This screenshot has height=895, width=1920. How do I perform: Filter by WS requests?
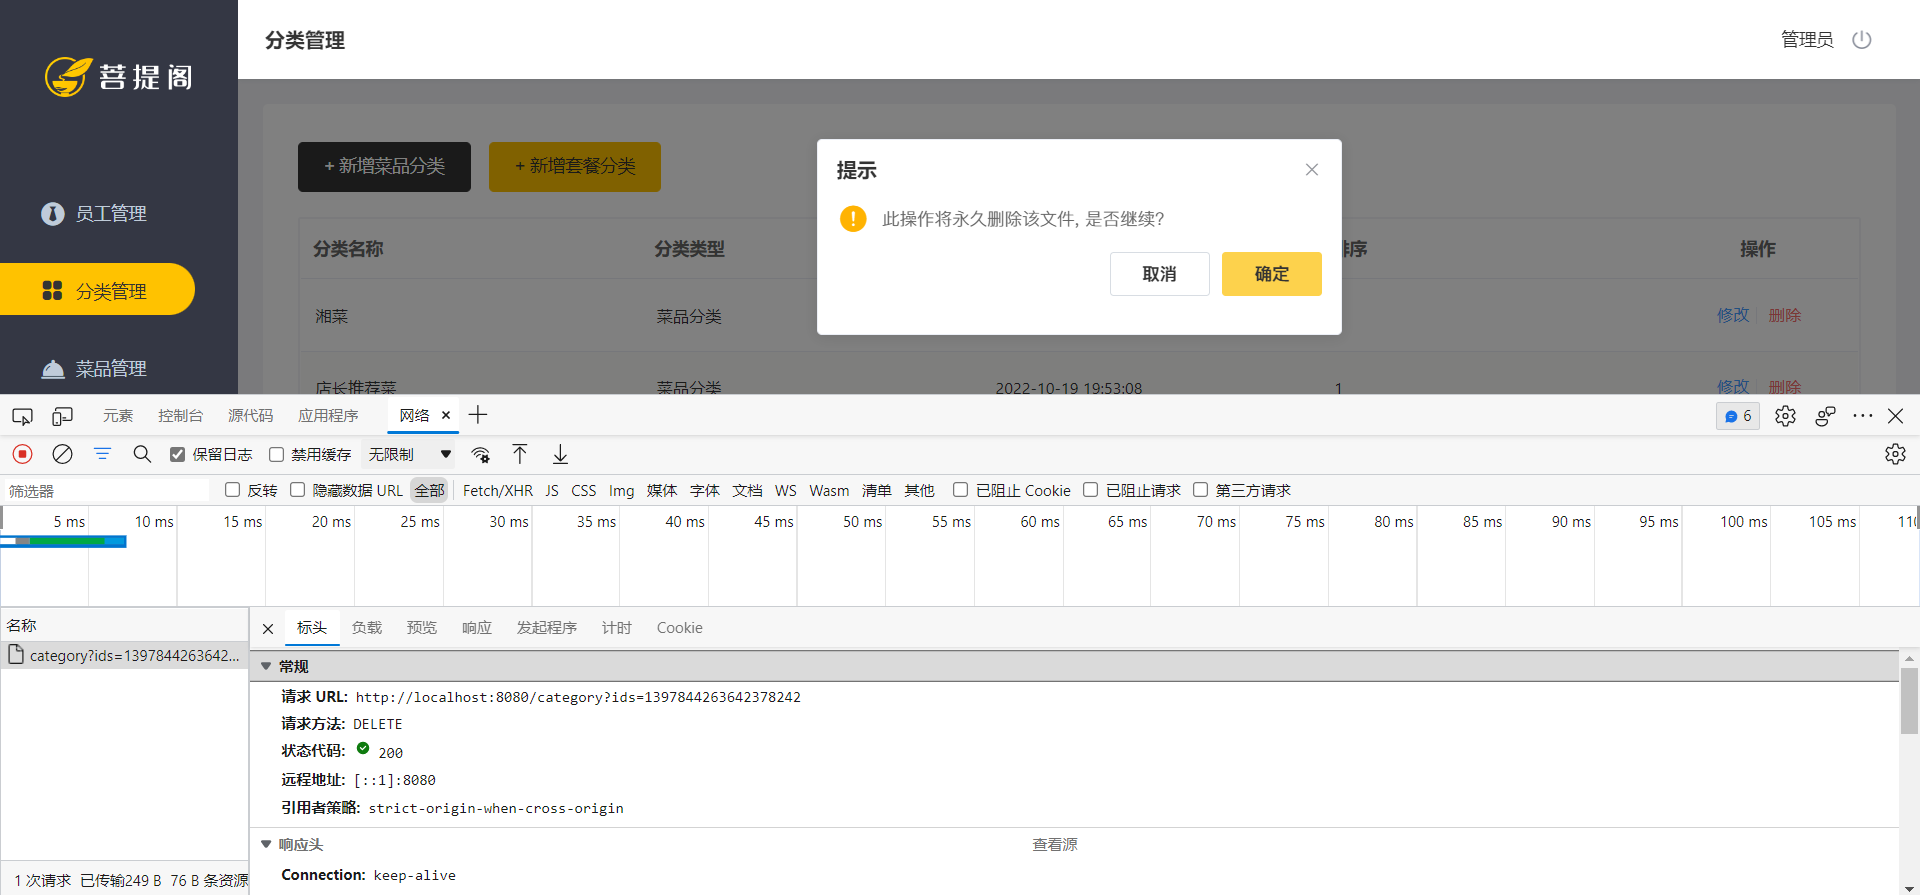[x=786, y=490]
